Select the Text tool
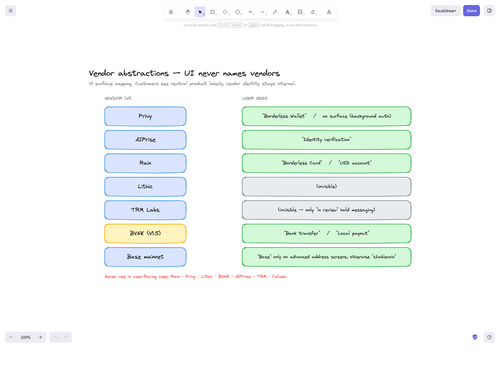Image resolution: width=500 pixels, height=375 pixels. pos(288,12)
